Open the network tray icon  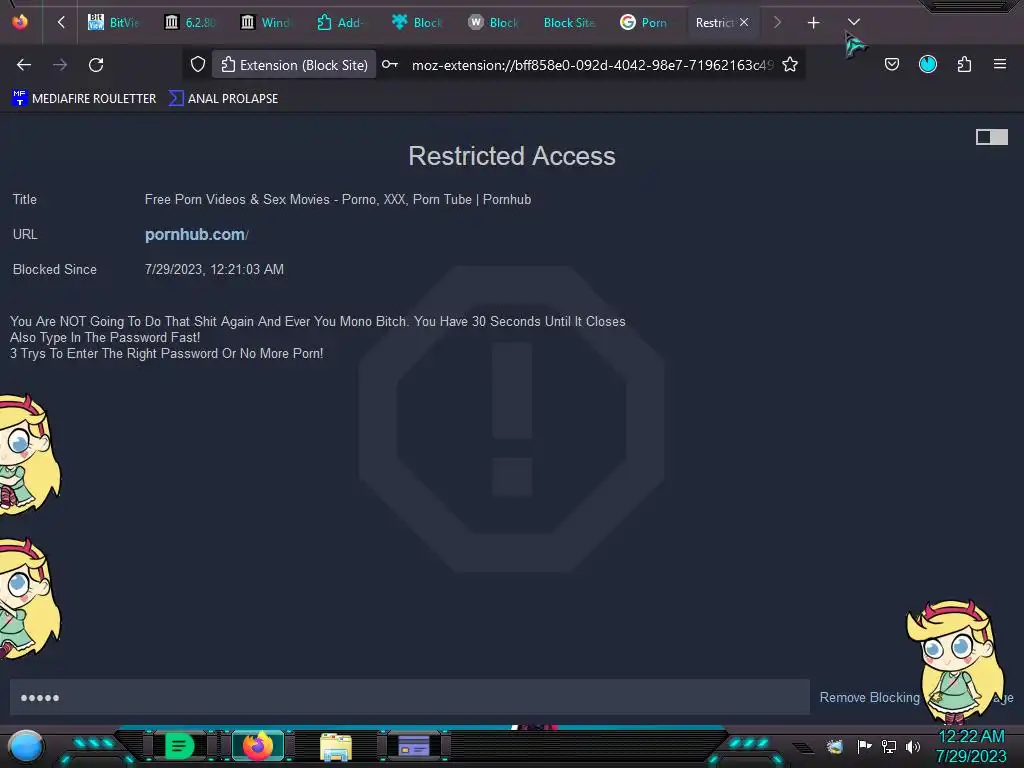[x=889, y=746]
